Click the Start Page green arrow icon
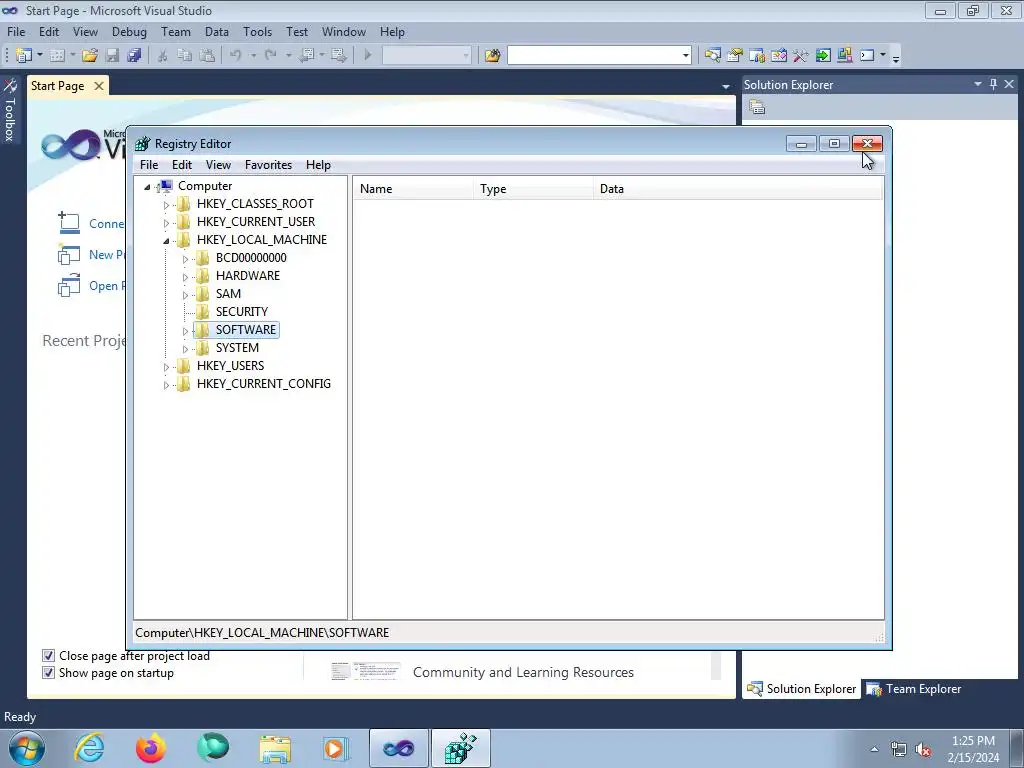This screenshot has width=1024, height=768. click(x=823, y=56)
